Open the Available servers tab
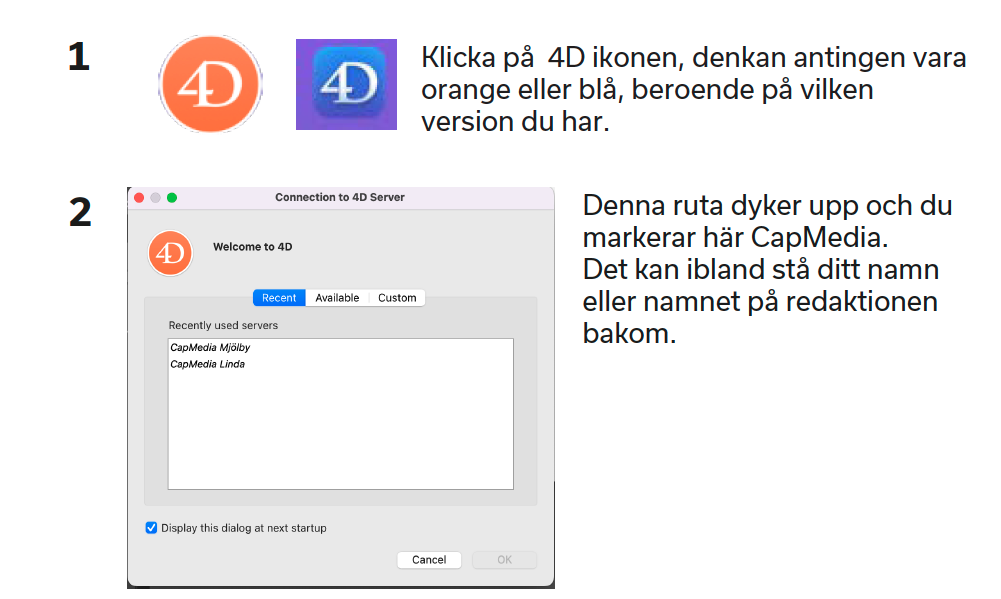The height and width of the screenshot is (599, 1001). (x=337, y=298)
